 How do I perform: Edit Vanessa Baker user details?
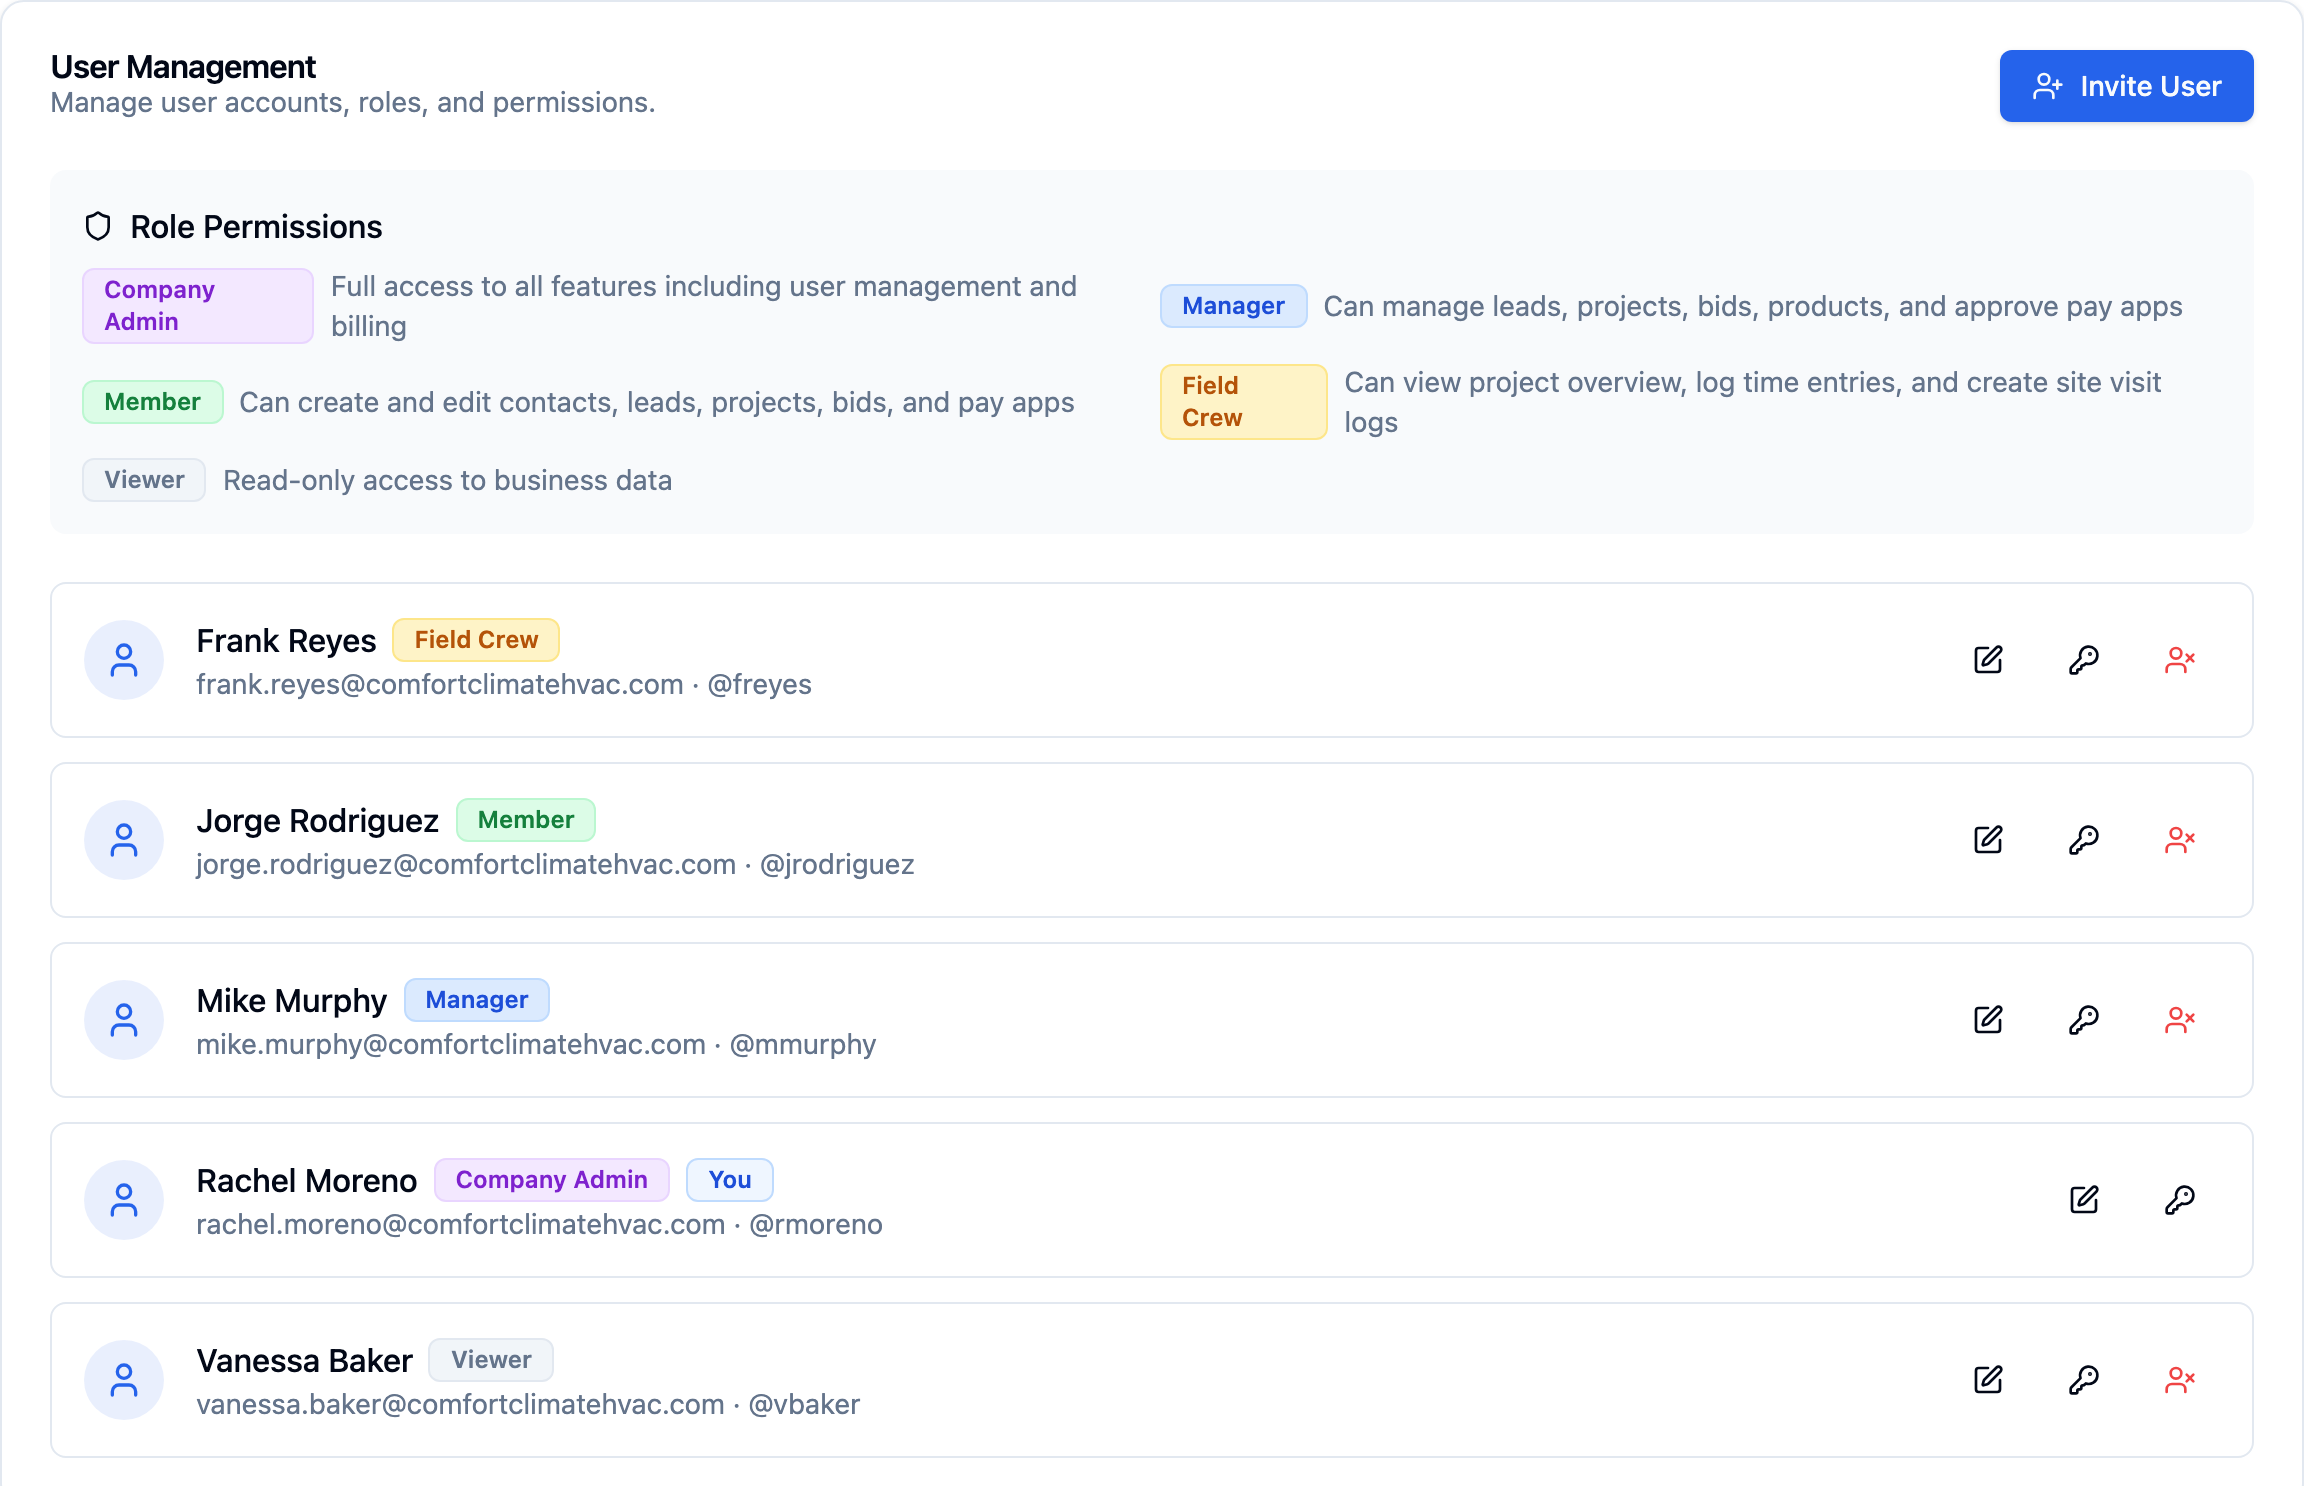click(1988, 1380)
